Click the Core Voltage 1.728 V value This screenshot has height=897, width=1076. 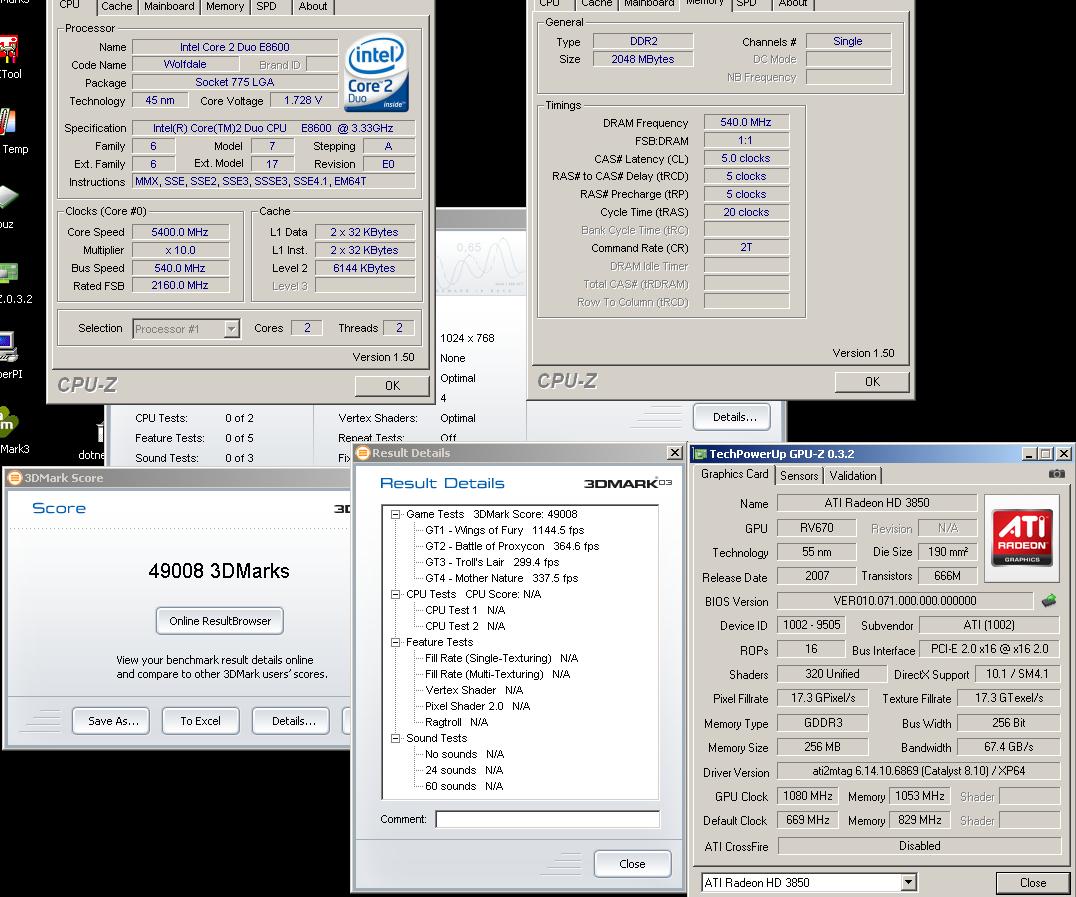pos(303,100)
